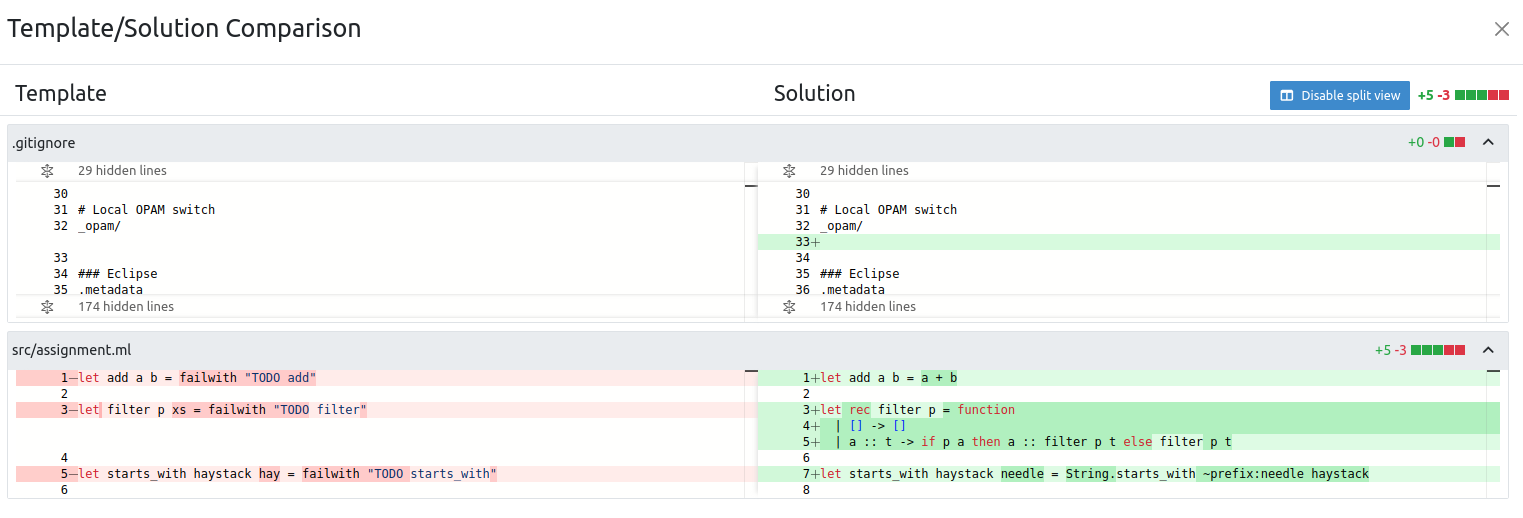
Task: Click removed line 'let add a b = failwith'
Action: (x=197, y=378)
